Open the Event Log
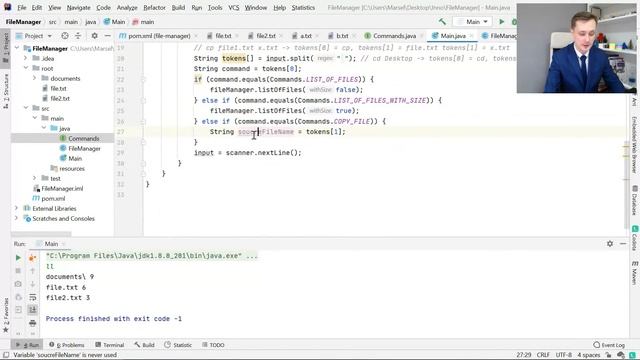Viewport: 640px width, 360px height. [609, 345]
